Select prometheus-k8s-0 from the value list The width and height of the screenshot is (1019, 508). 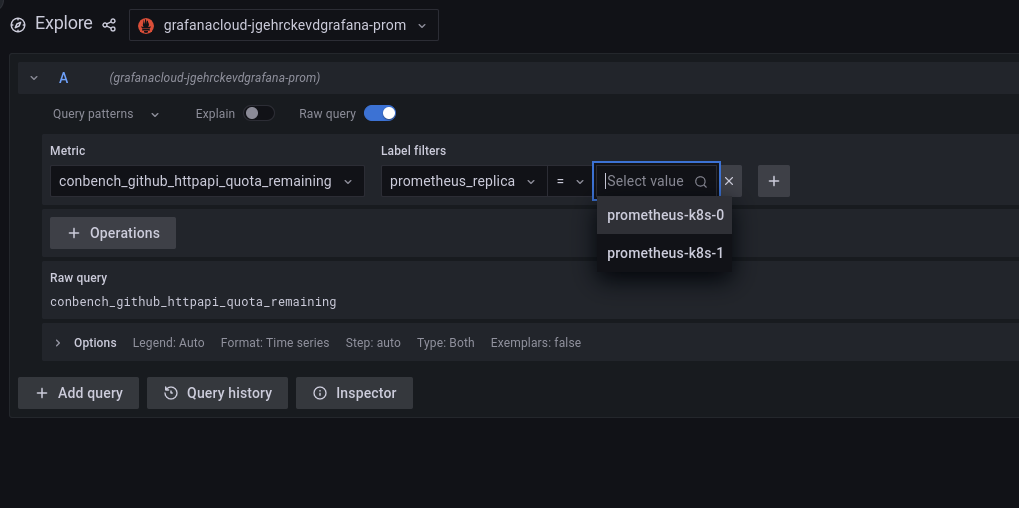tap(665, 216)
